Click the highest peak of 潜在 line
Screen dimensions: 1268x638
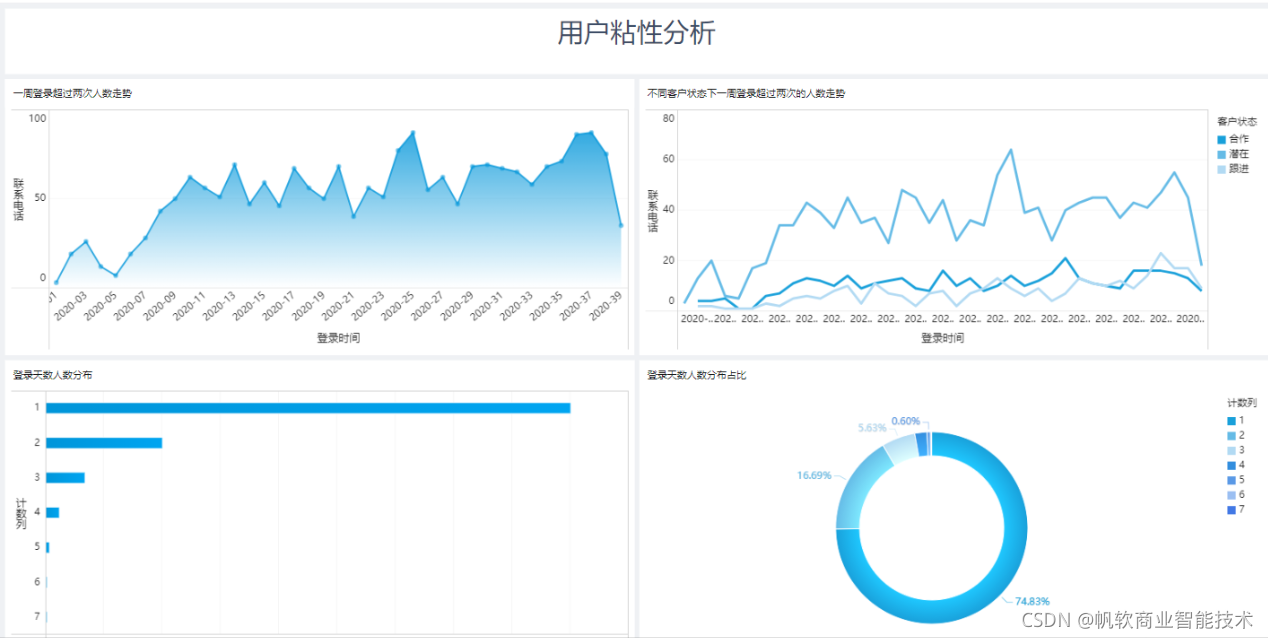tap(1010, 150)
